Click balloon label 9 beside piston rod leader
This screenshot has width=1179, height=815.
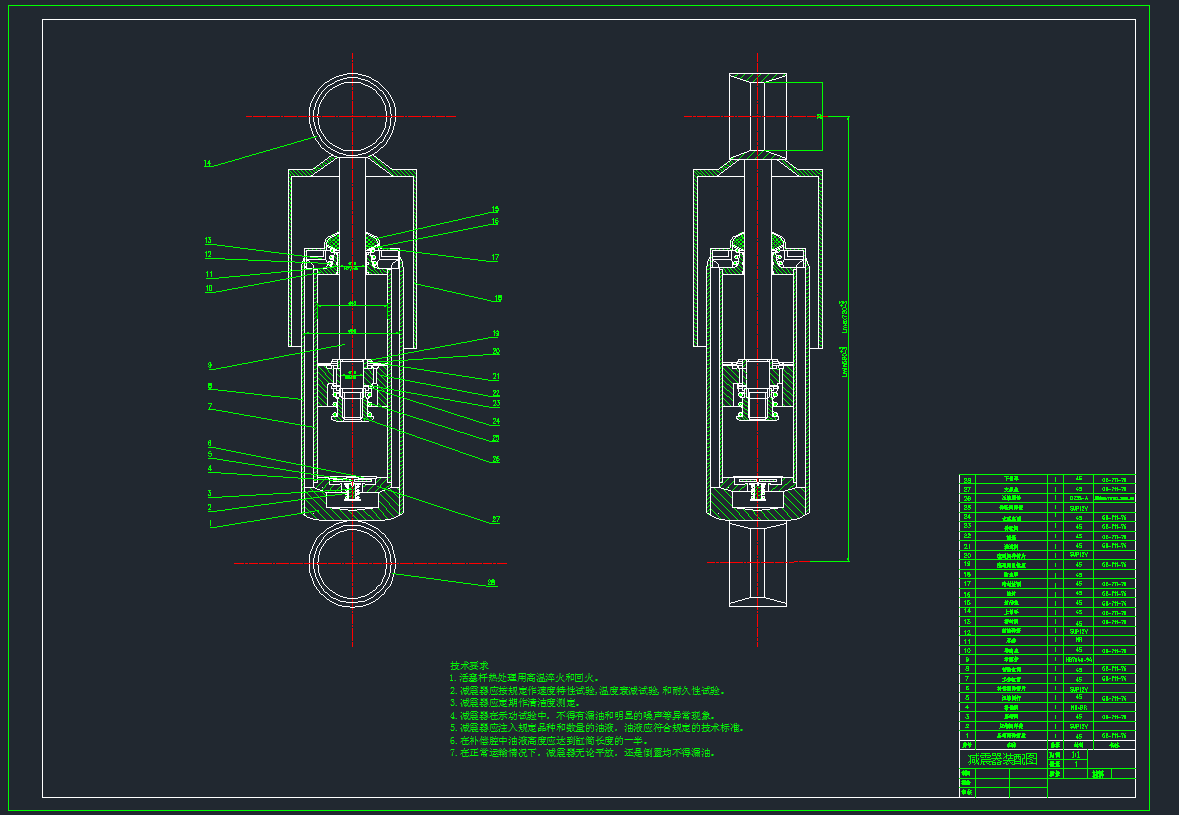coord(210,365)
